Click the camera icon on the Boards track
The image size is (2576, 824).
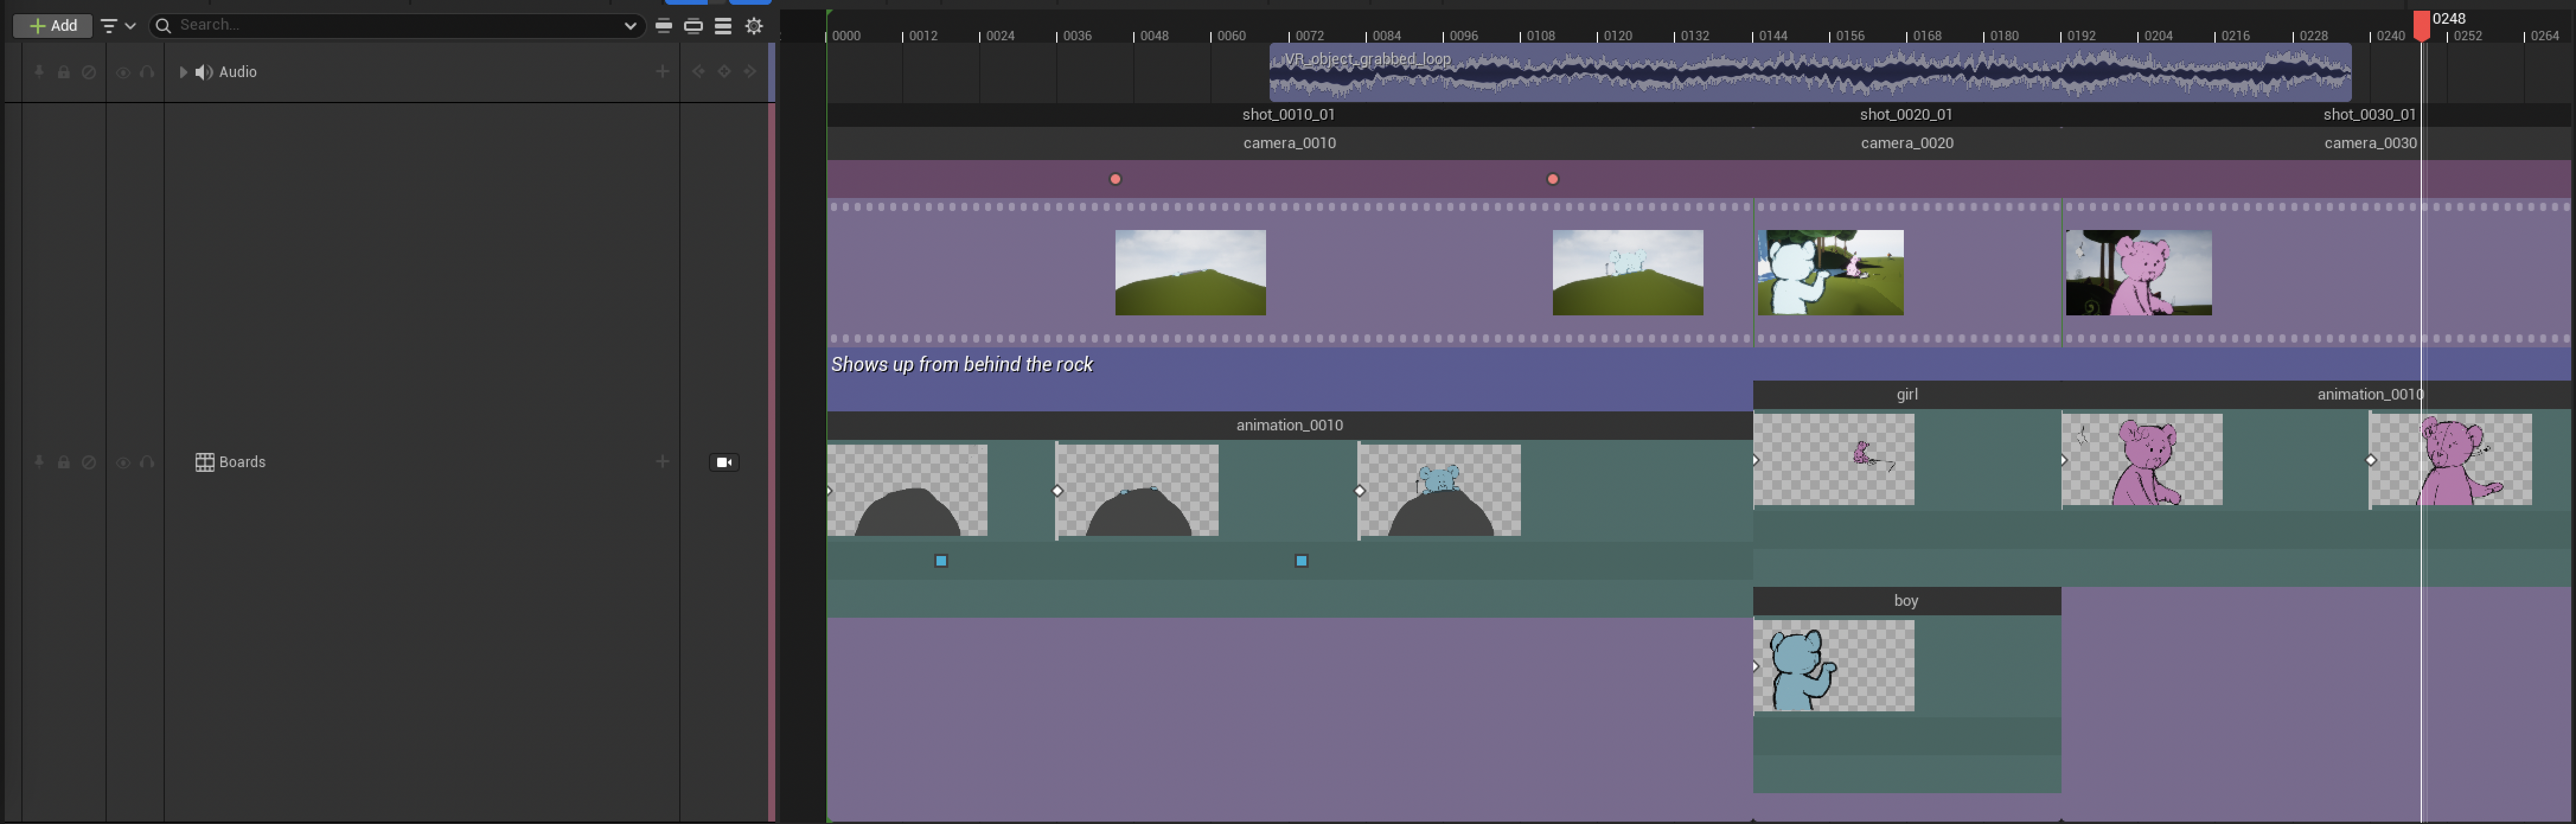(724, 462)
